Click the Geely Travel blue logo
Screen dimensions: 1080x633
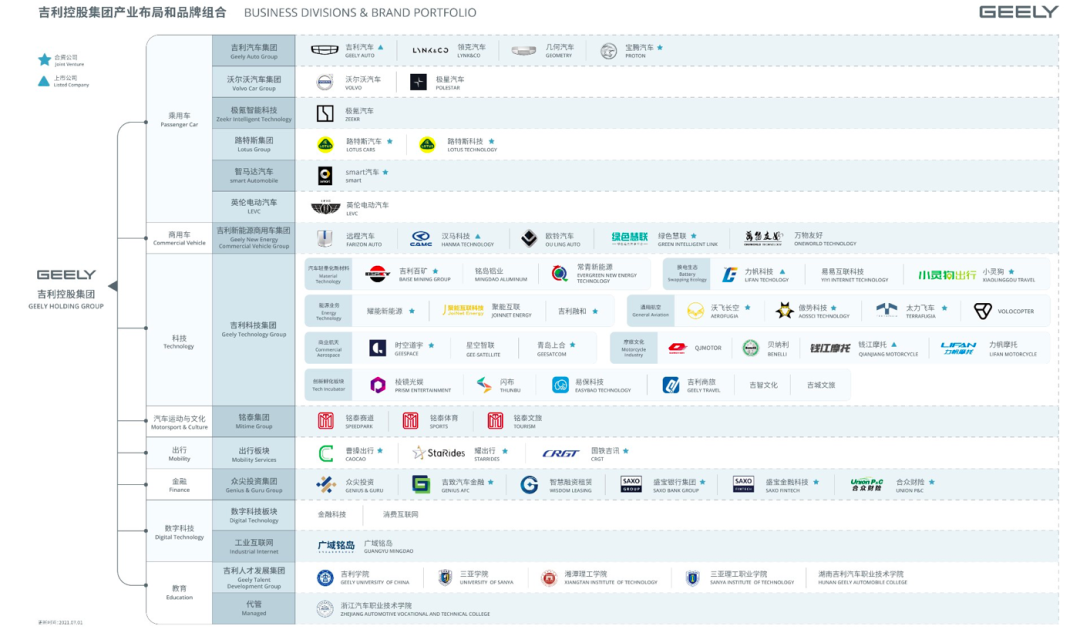point(671,385)
